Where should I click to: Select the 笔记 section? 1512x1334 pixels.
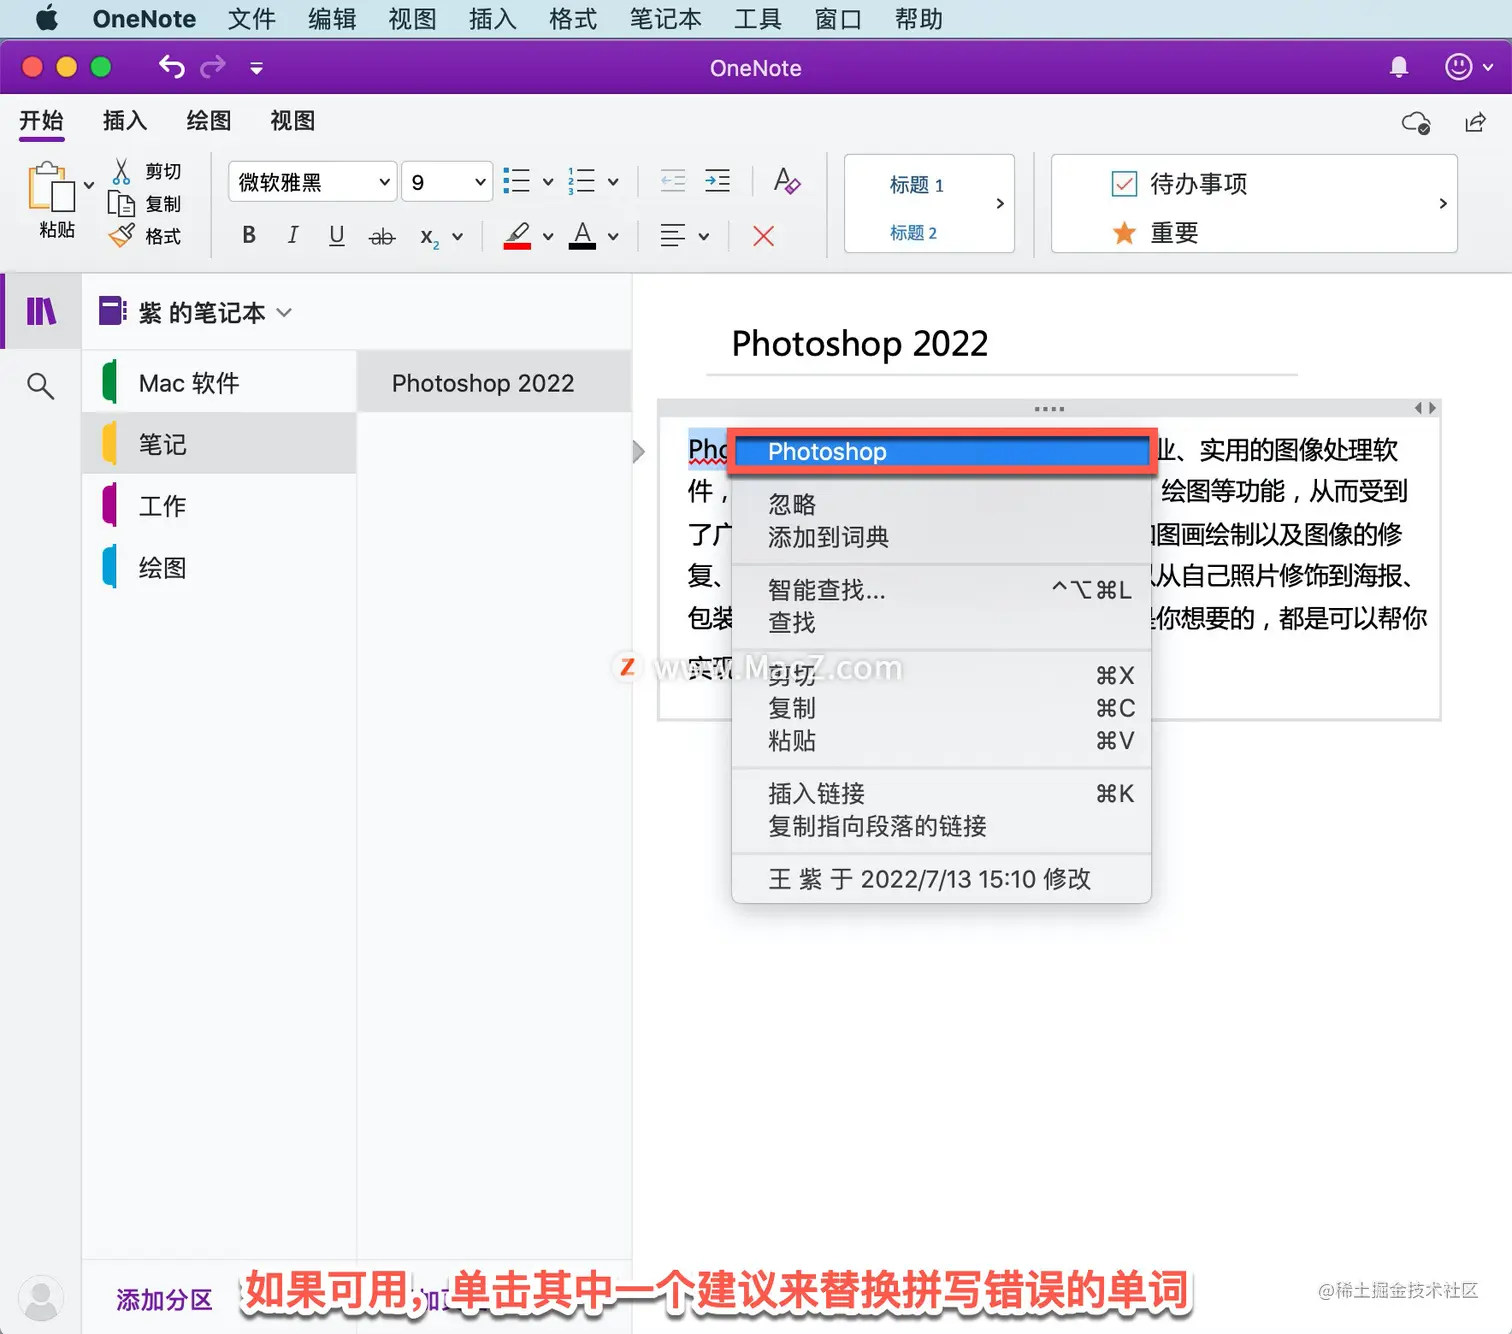219,444
